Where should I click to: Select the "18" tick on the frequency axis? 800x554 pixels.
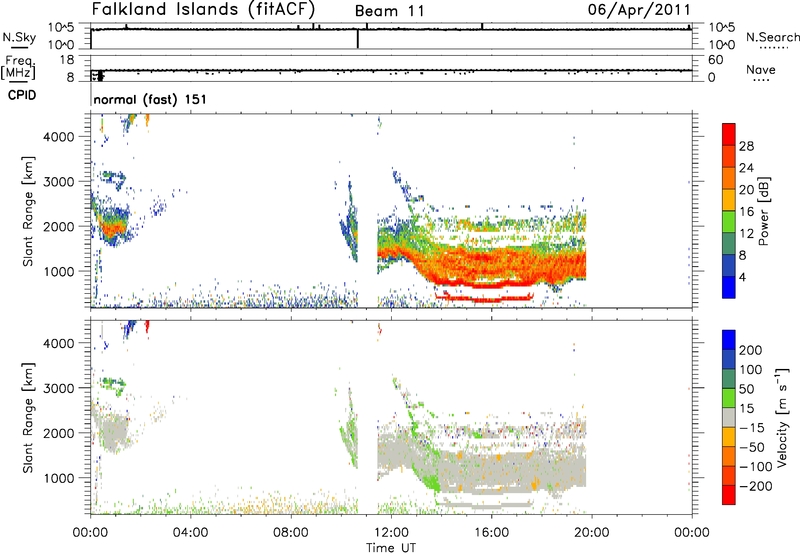coord(67,60)
